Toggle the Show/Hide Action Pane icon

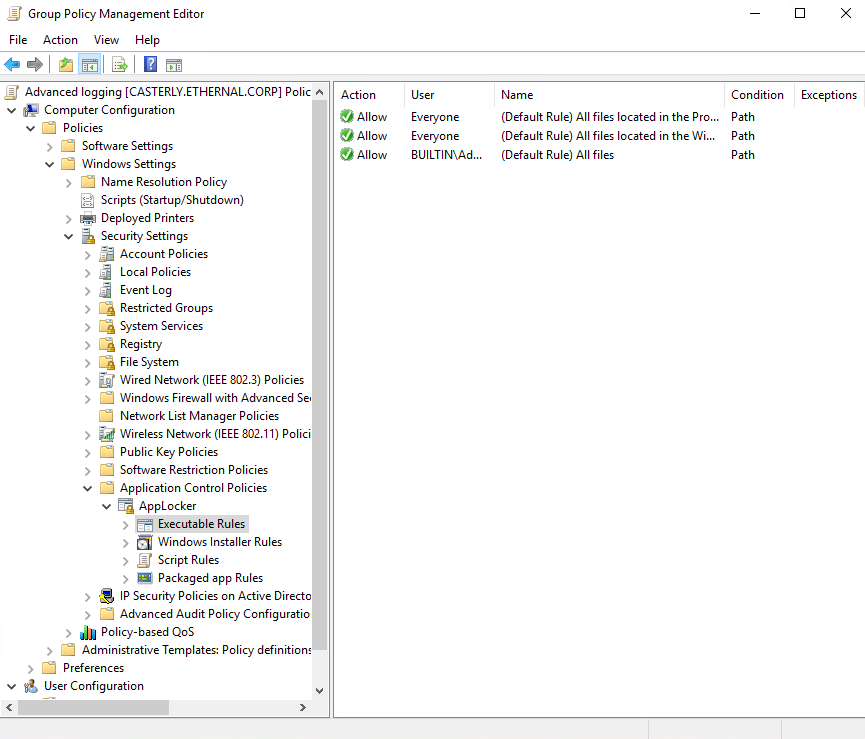174,65
